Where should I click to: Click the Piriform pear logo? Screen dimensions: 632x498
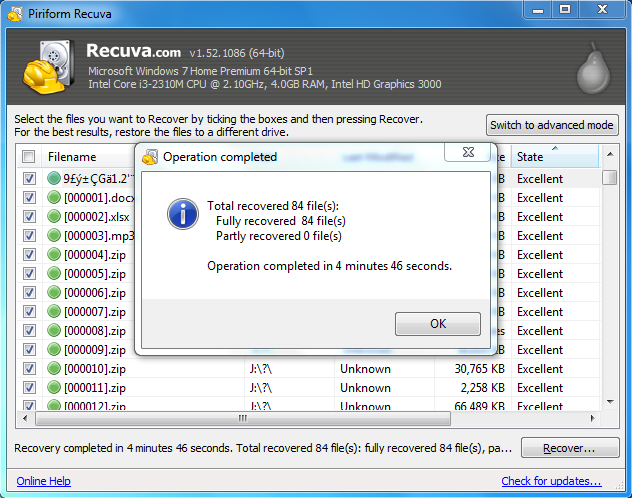coord(593,68)
